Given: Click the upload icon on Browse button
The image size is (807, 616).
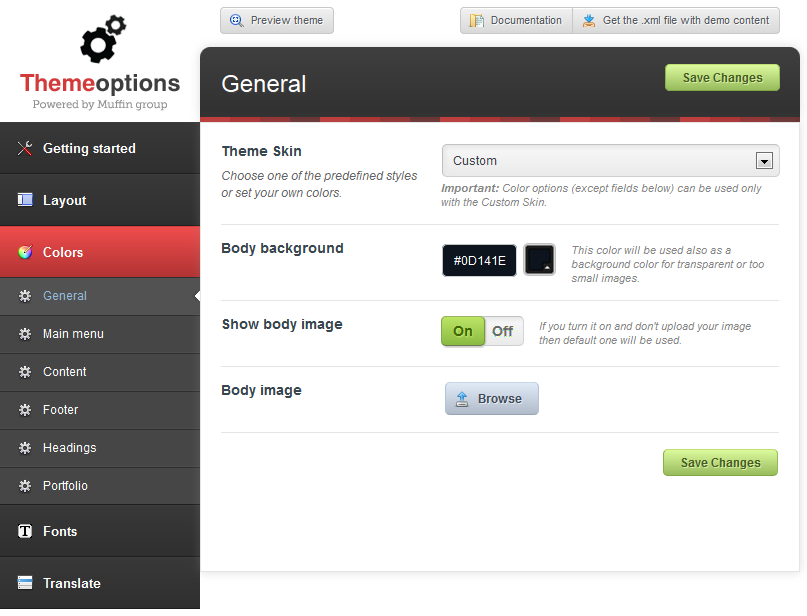Looking at the screenshot, I should click(462, 399).
